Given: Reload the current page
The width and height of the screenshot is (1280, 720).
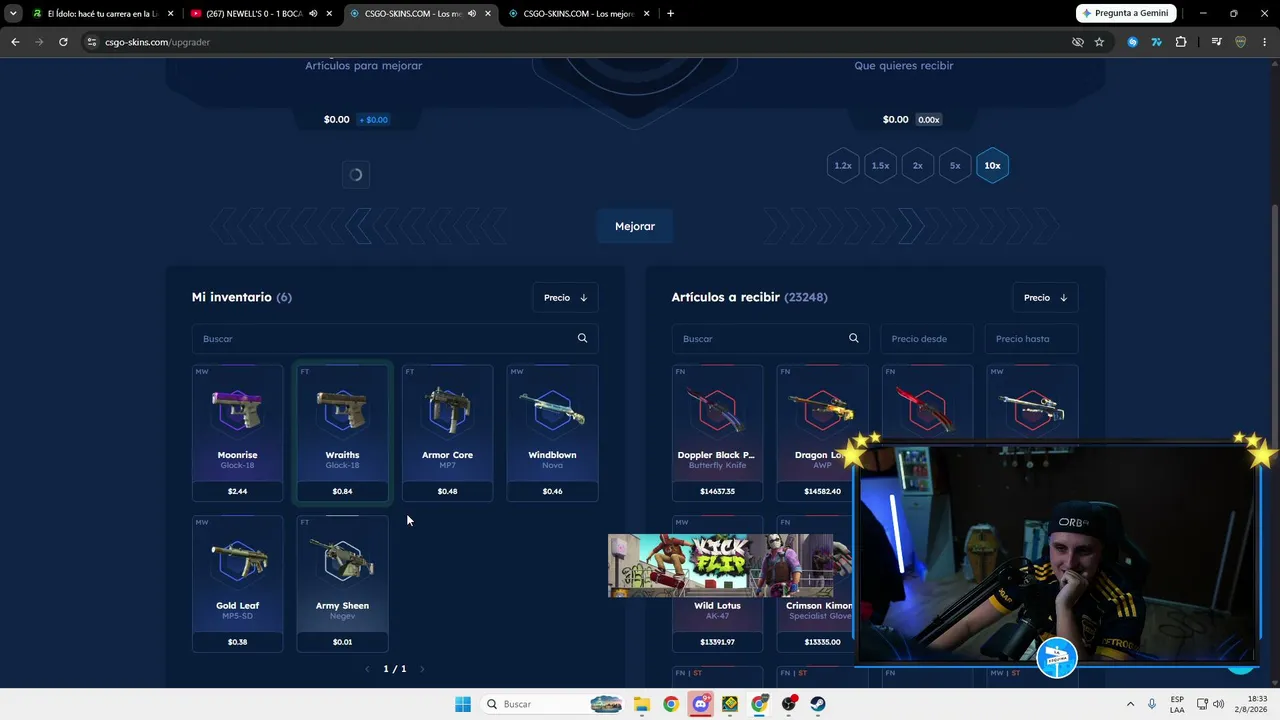Looking at the screenshot, I should tap(63, 42).
